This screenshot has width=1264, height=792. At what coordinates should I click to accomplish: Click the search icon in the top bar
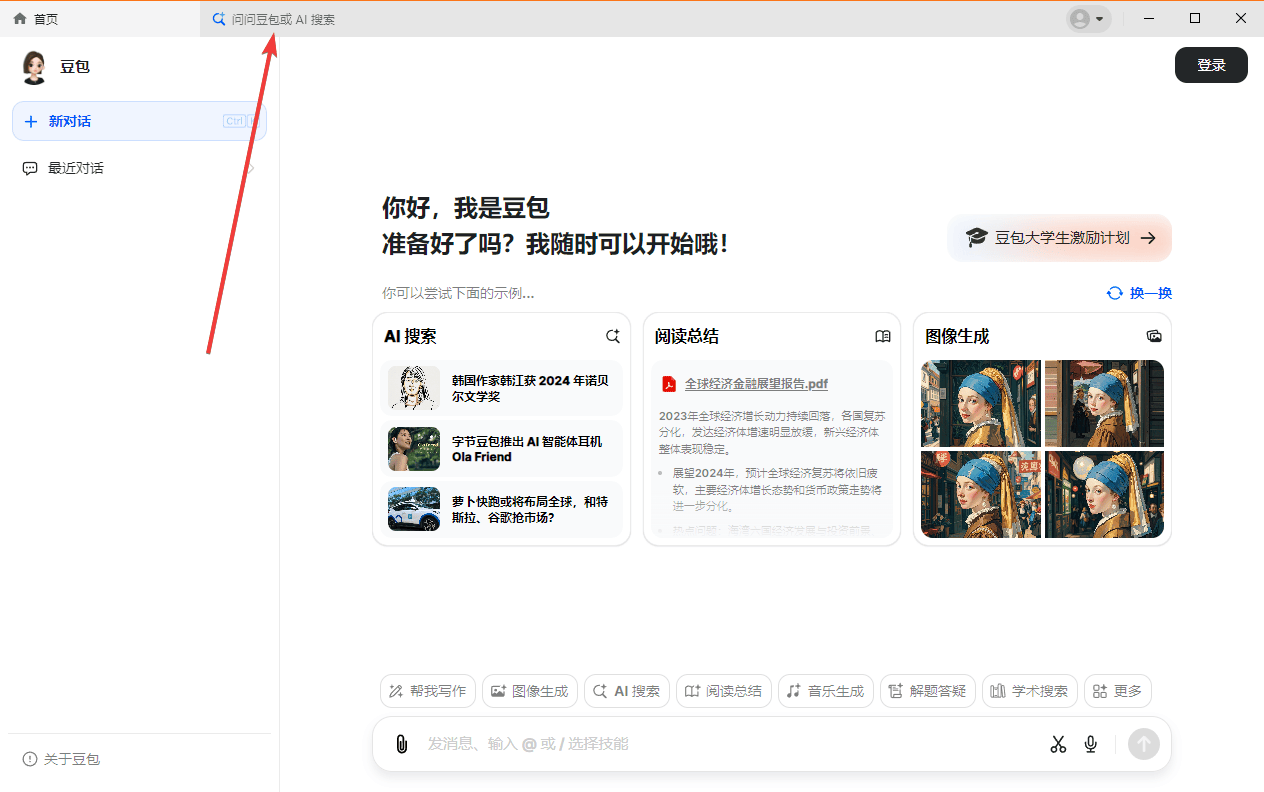click(x=217, y=19)
